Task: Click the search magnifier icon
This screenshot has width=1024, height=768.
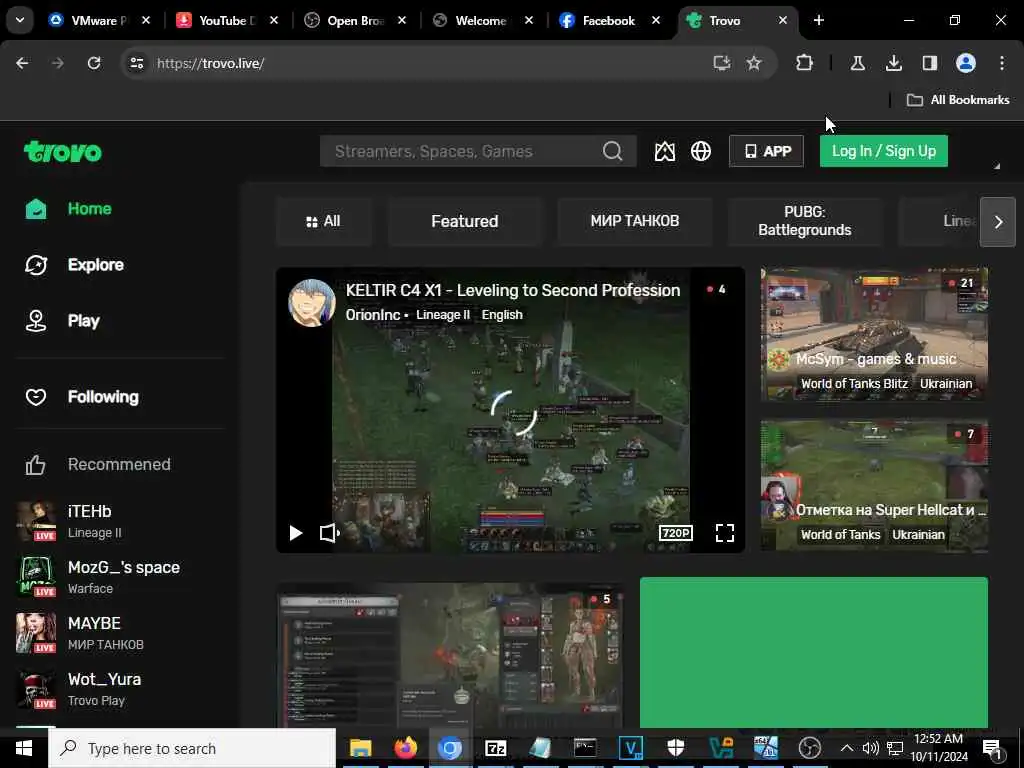Action: click(612, 151)
